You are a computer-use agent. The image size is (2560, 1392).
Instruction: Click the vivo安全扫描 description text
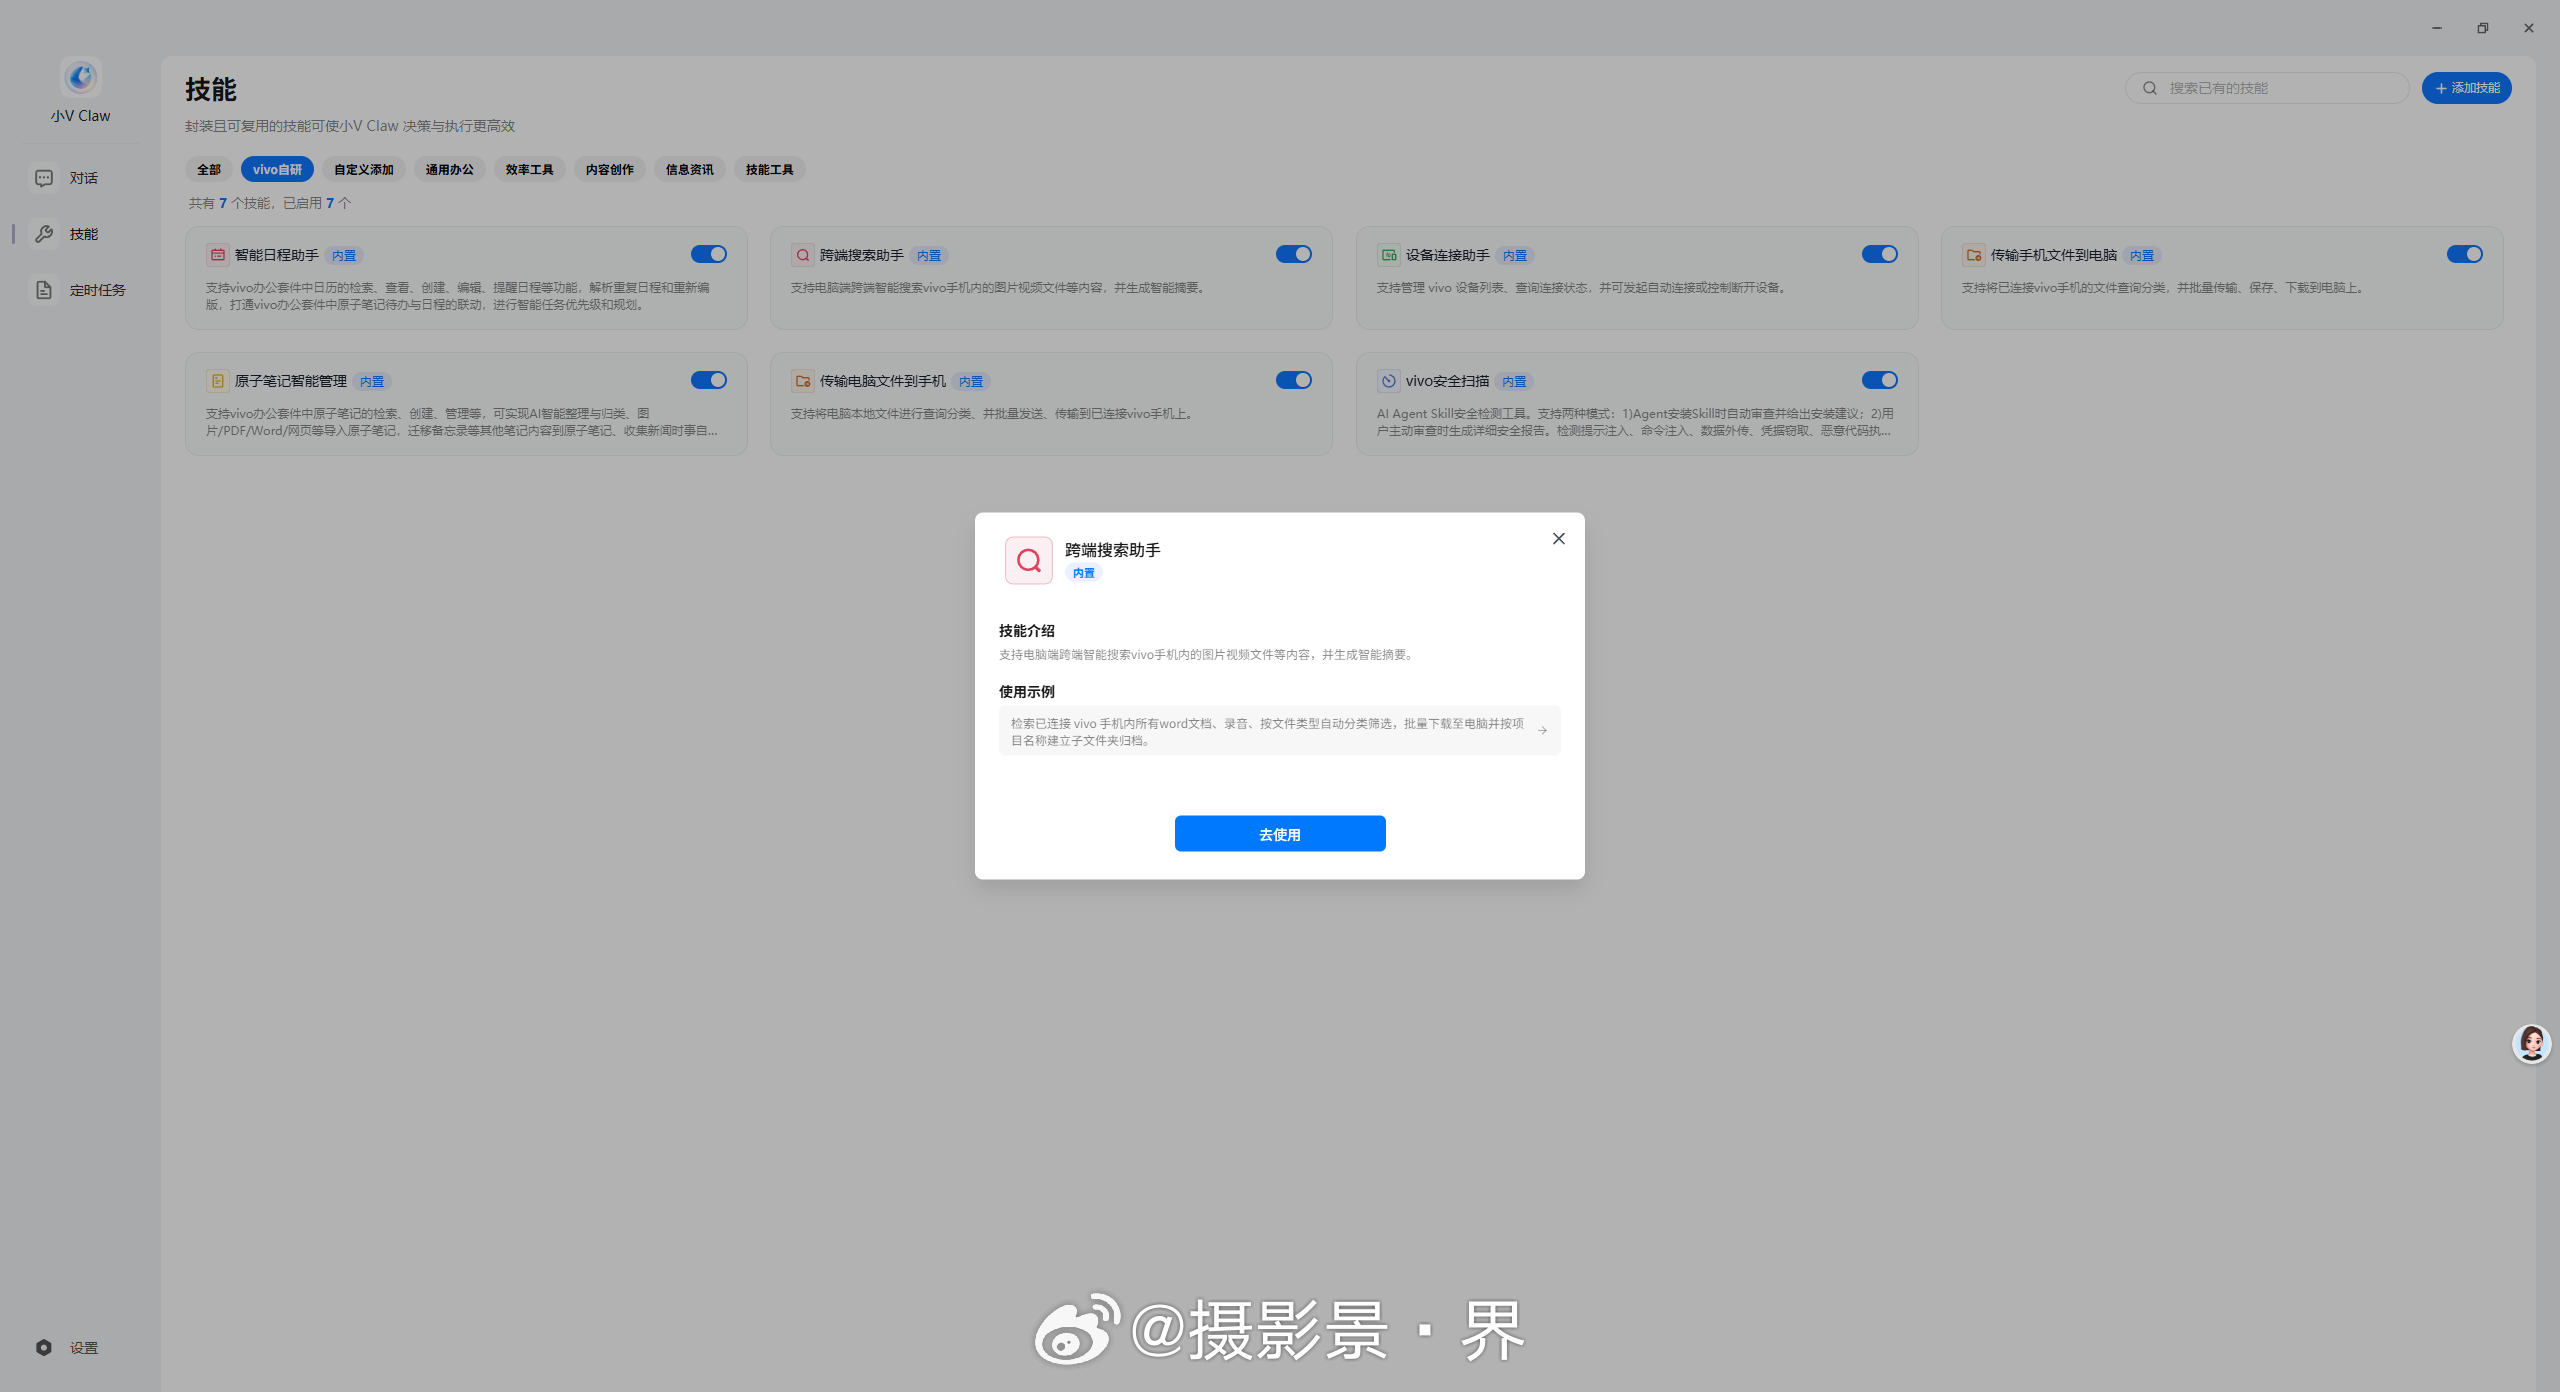tap(1636, 422)
